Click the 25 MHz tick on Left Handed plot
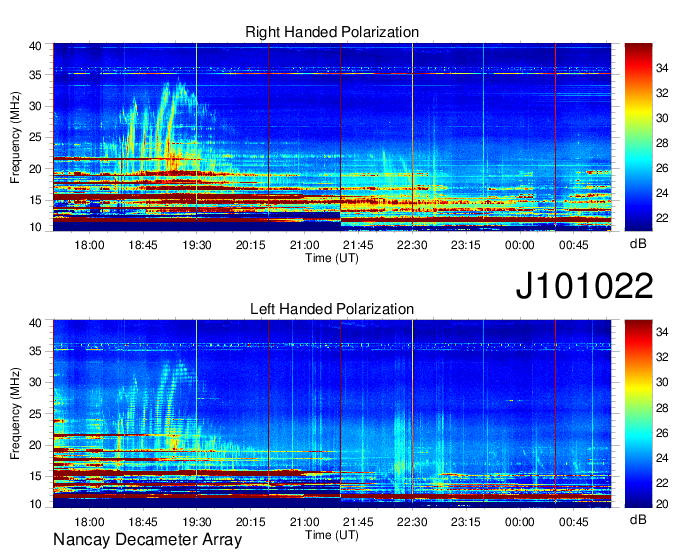 pos(36,414)
